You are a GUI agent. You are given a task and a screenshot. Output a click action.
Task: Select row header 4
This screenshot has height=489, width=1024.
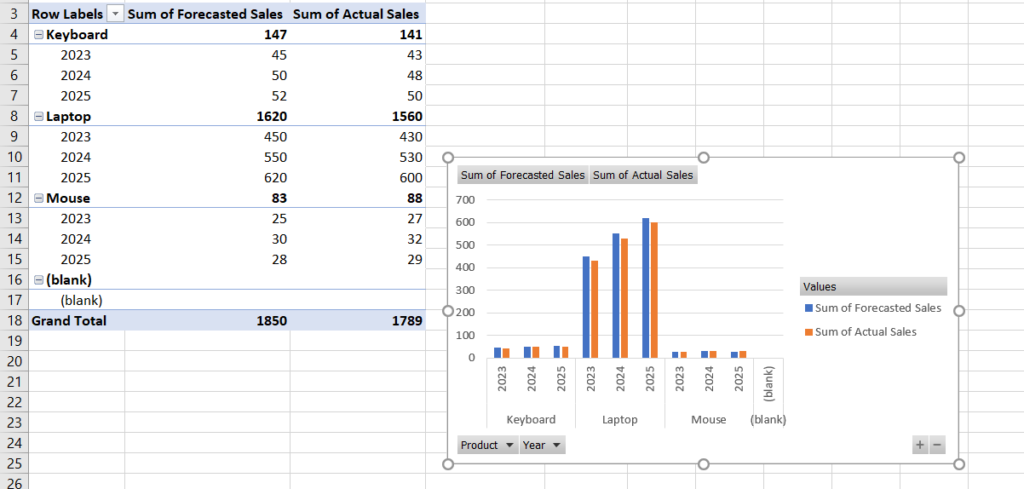[x=14, y=35]
